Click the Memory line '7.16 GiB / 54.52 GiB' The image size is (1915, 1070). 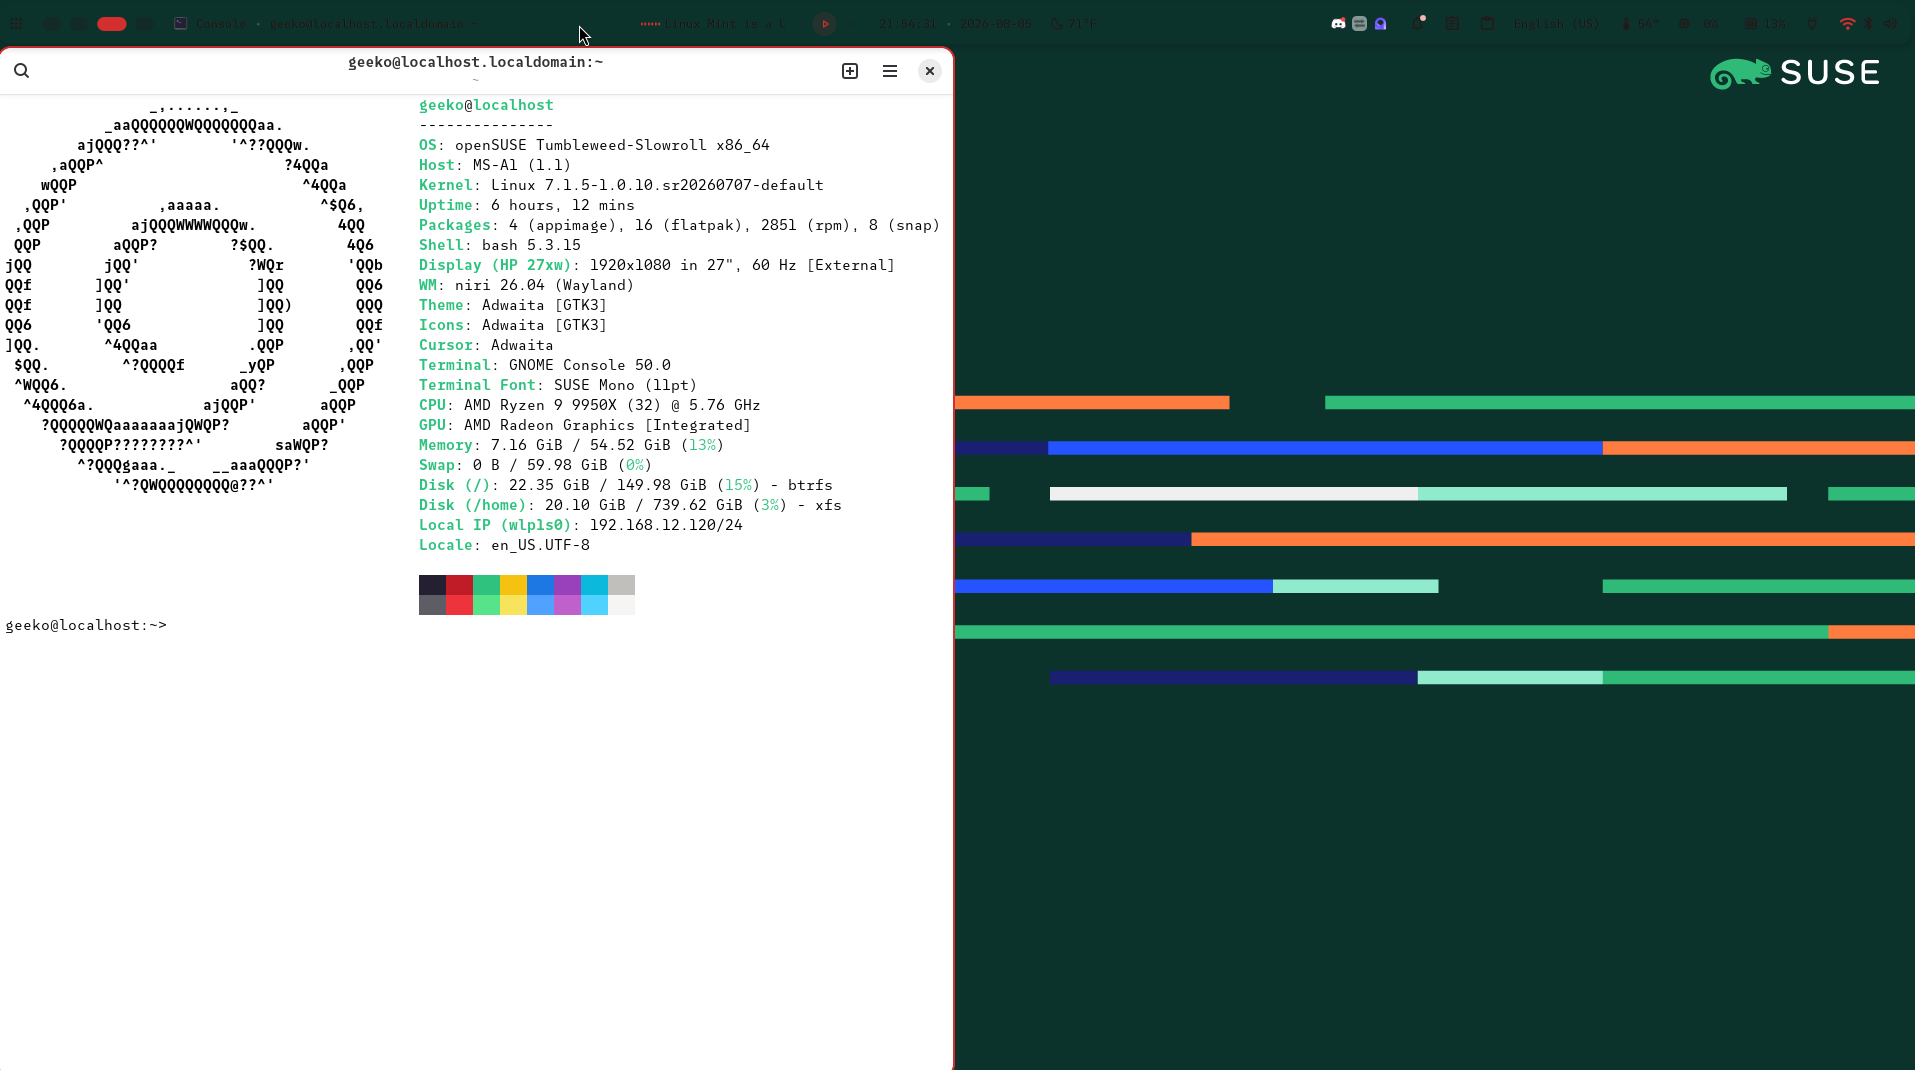pyautogui.click(x=572, y=445)
